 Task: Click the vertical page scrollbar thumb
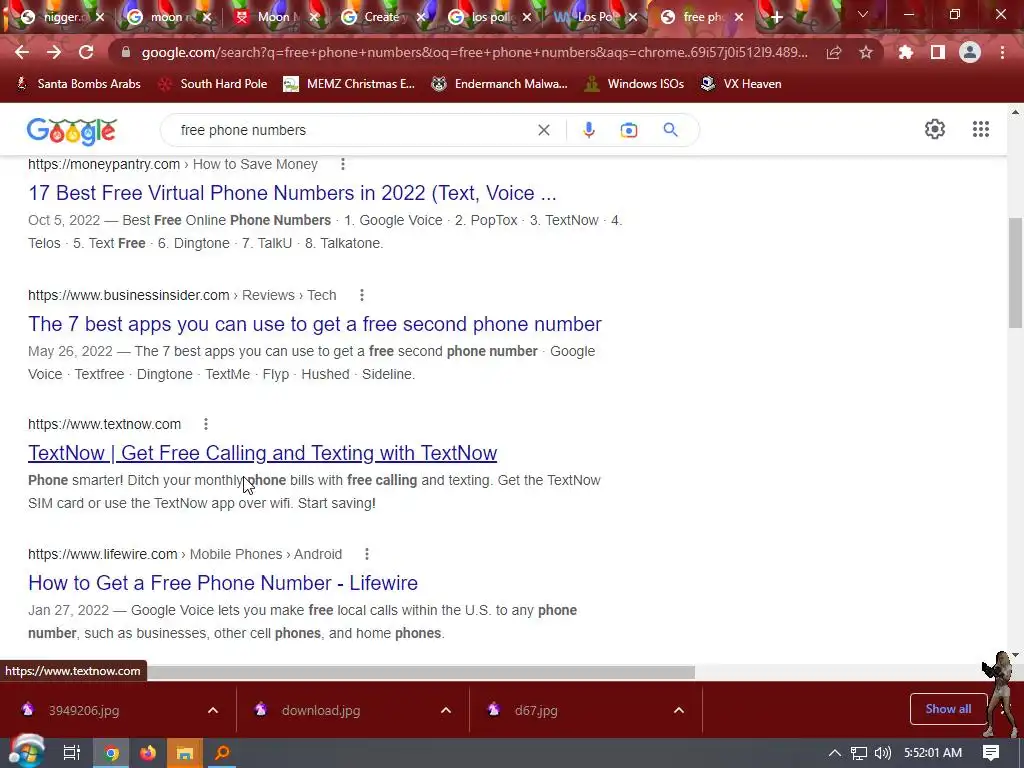(1016, 273)
